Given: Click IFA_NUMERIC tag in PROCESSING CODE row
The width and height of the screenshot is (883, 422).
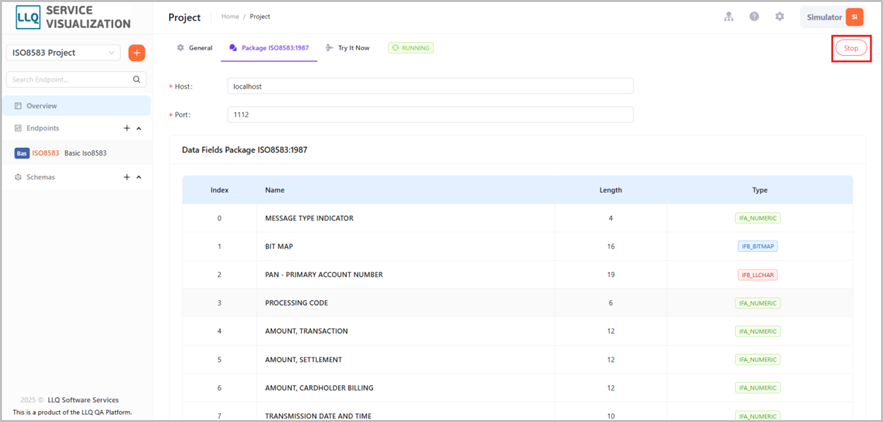Looking at the screenshot, I should tap(757, 303).
